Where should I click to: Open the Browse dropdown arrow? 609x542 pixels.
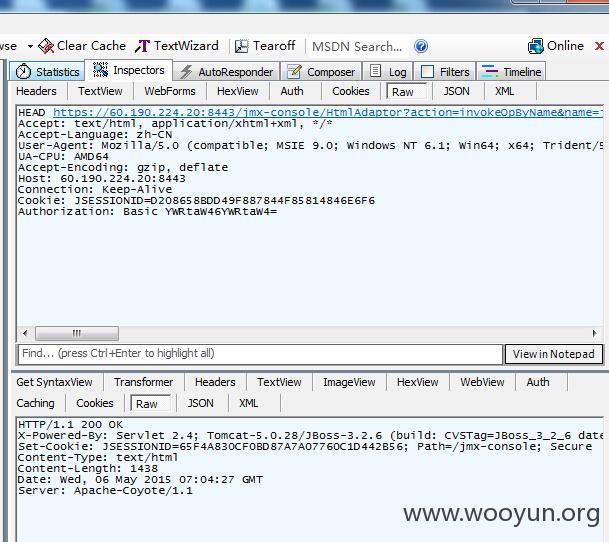point(30,46)
